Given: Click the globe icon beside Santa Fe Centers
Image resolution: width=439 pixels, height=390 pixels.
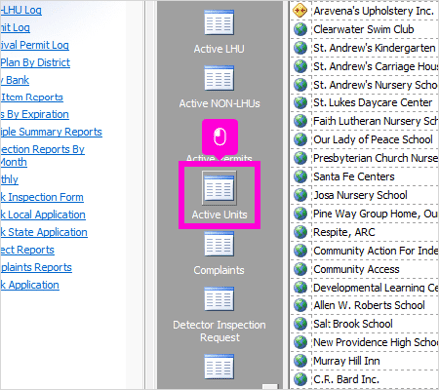Looking at the screenshot, I should point(300,176).
